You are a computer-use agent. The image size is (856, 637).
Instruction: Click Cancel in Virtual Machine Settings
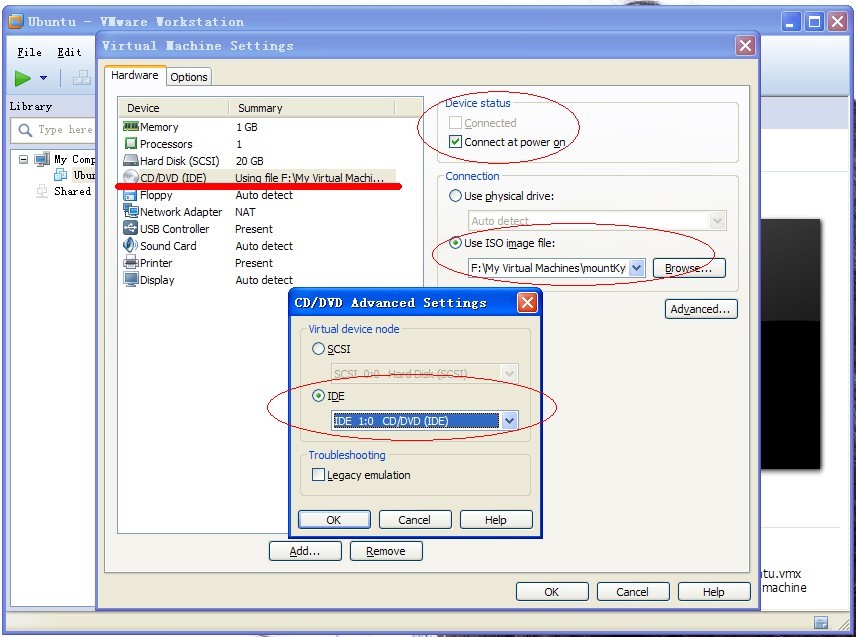pyautogui.click(x=633, y=592)
